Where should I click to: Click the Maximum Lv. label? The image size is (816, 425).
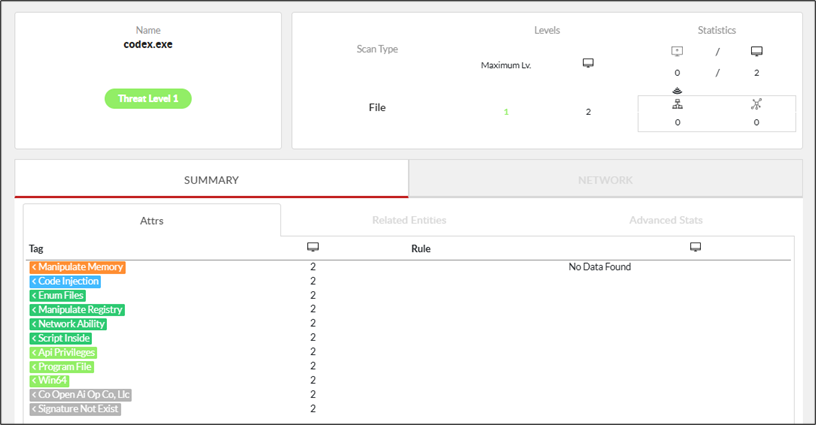pos(506,65)
